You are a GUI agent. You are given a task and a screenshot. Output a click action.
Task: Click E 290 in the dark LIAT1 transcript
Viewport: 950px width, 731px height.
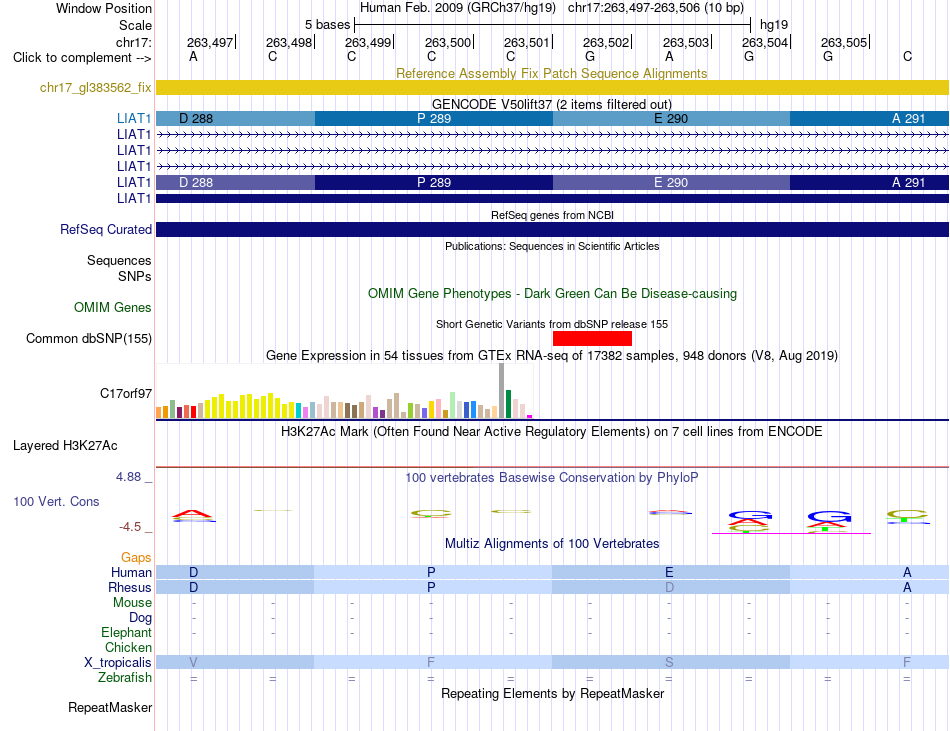pos(671,182)
